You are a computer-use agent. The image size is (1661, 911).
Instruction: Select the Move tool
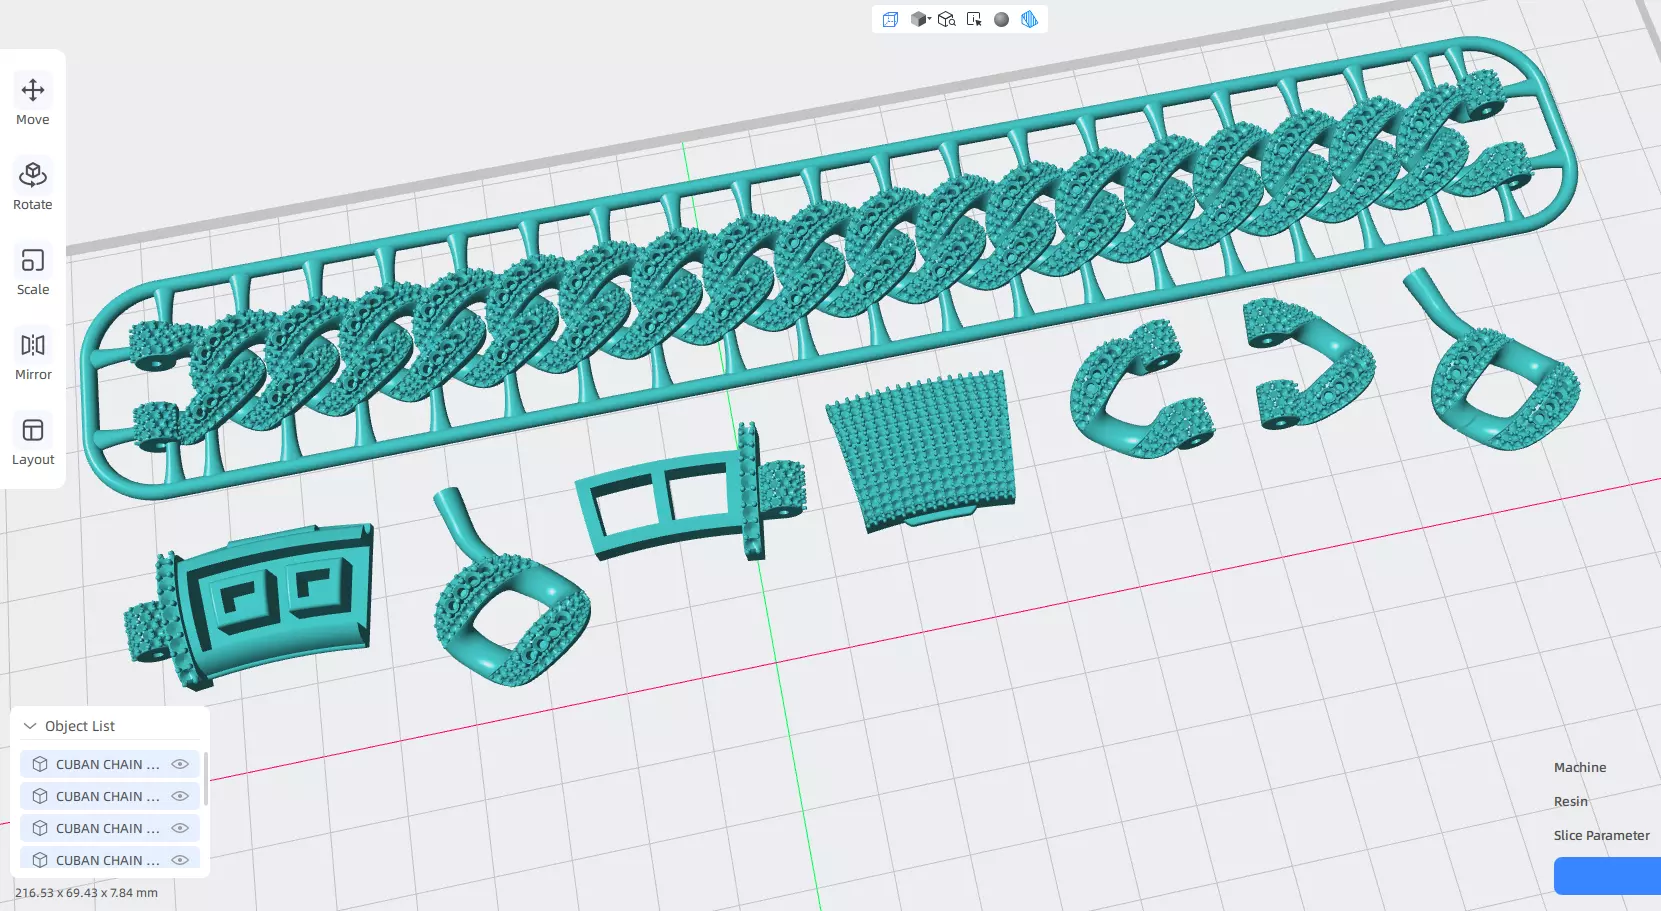[33, 102]
